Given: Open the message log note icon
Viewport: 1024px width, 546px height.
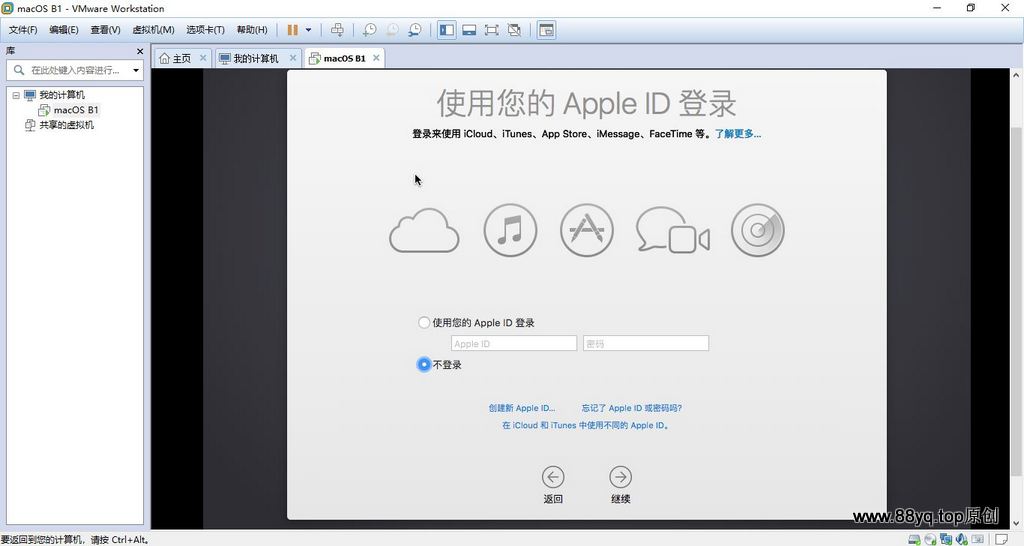Looking at the screenshot, I should [x=1001, y=539].
